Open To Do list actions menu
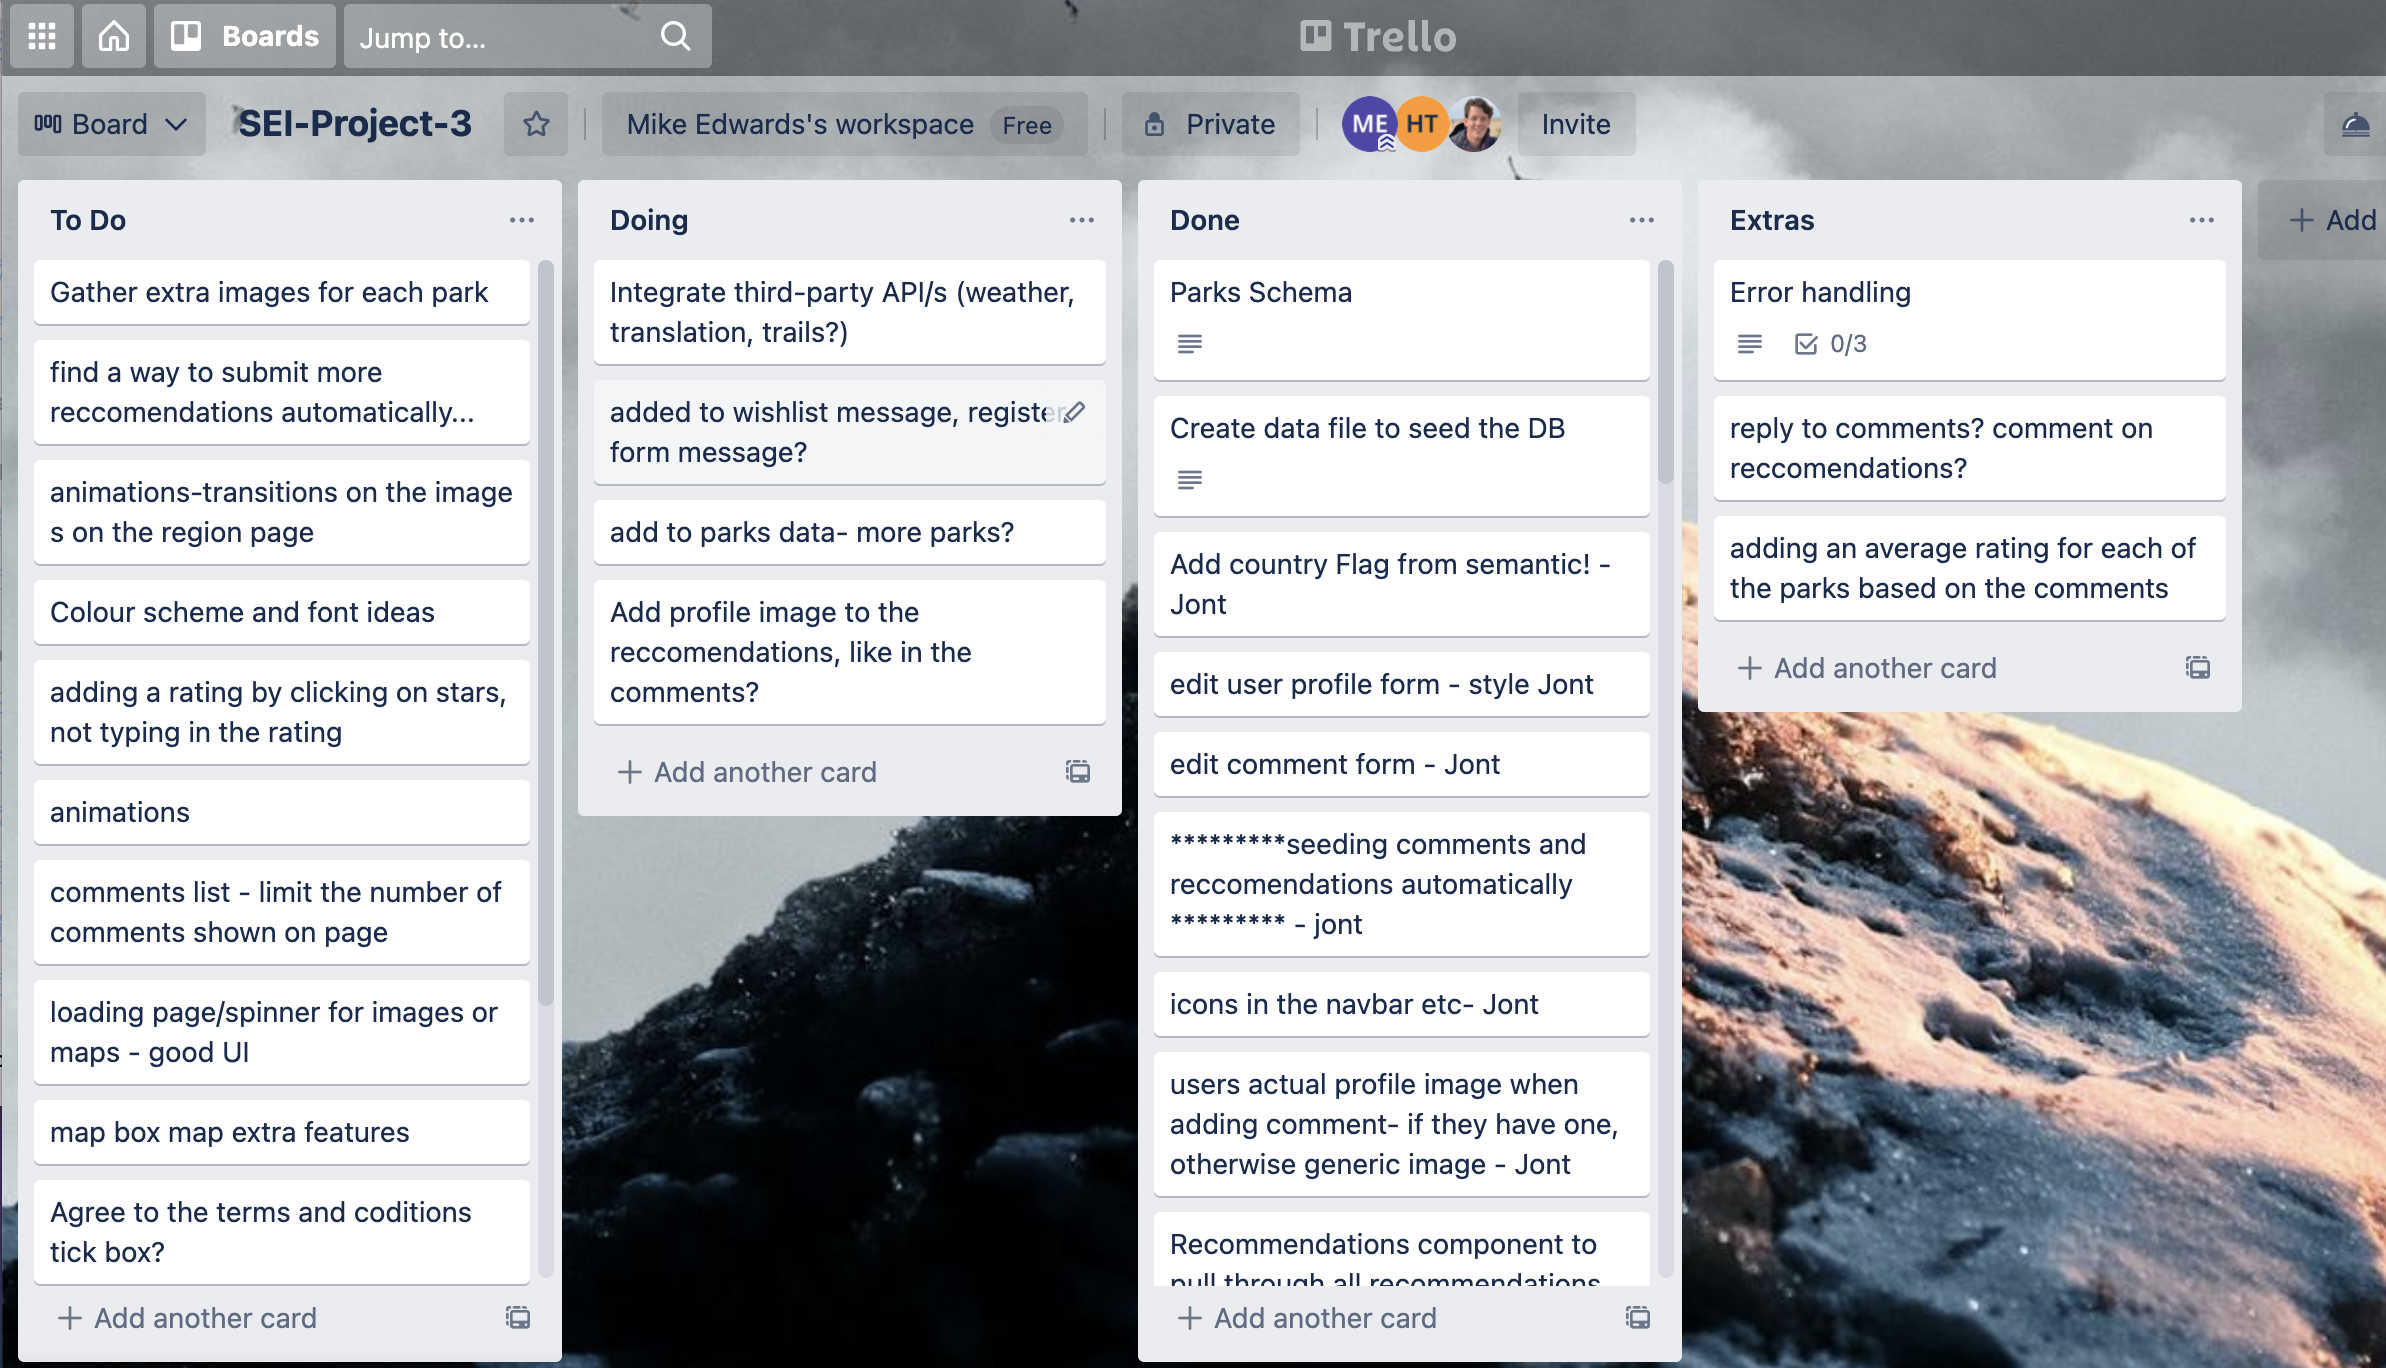The image size is (2386, 1368). coord(522,220)
